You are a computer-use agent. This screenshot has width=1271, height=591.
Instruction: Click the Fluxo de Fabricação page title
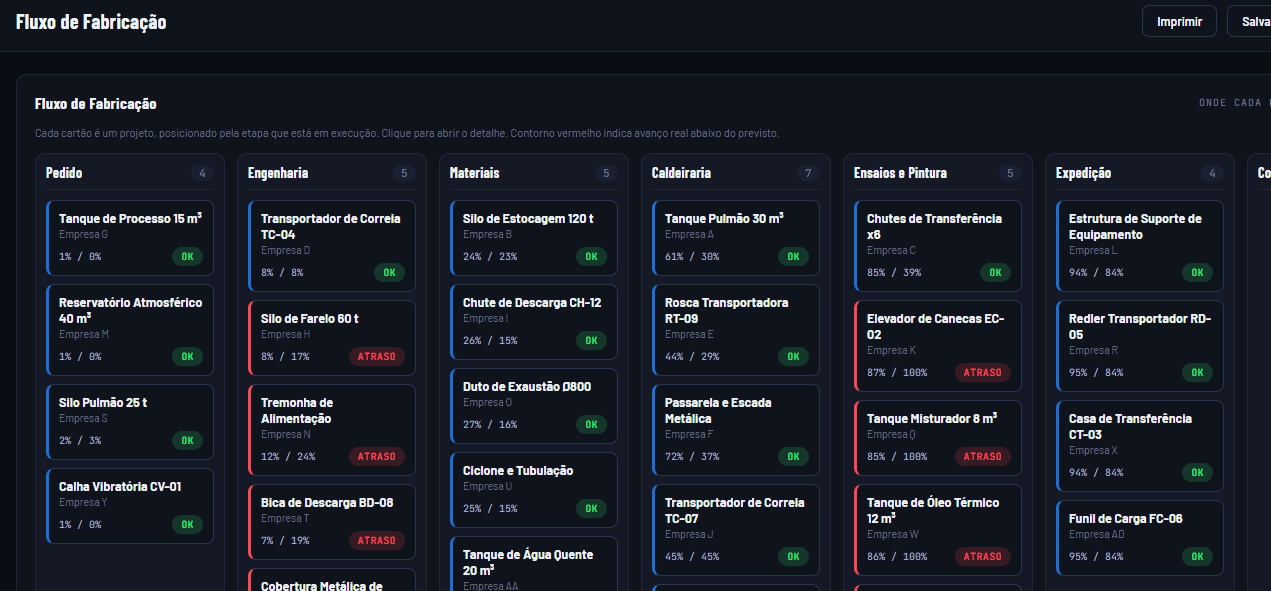[x=91, y=22]
